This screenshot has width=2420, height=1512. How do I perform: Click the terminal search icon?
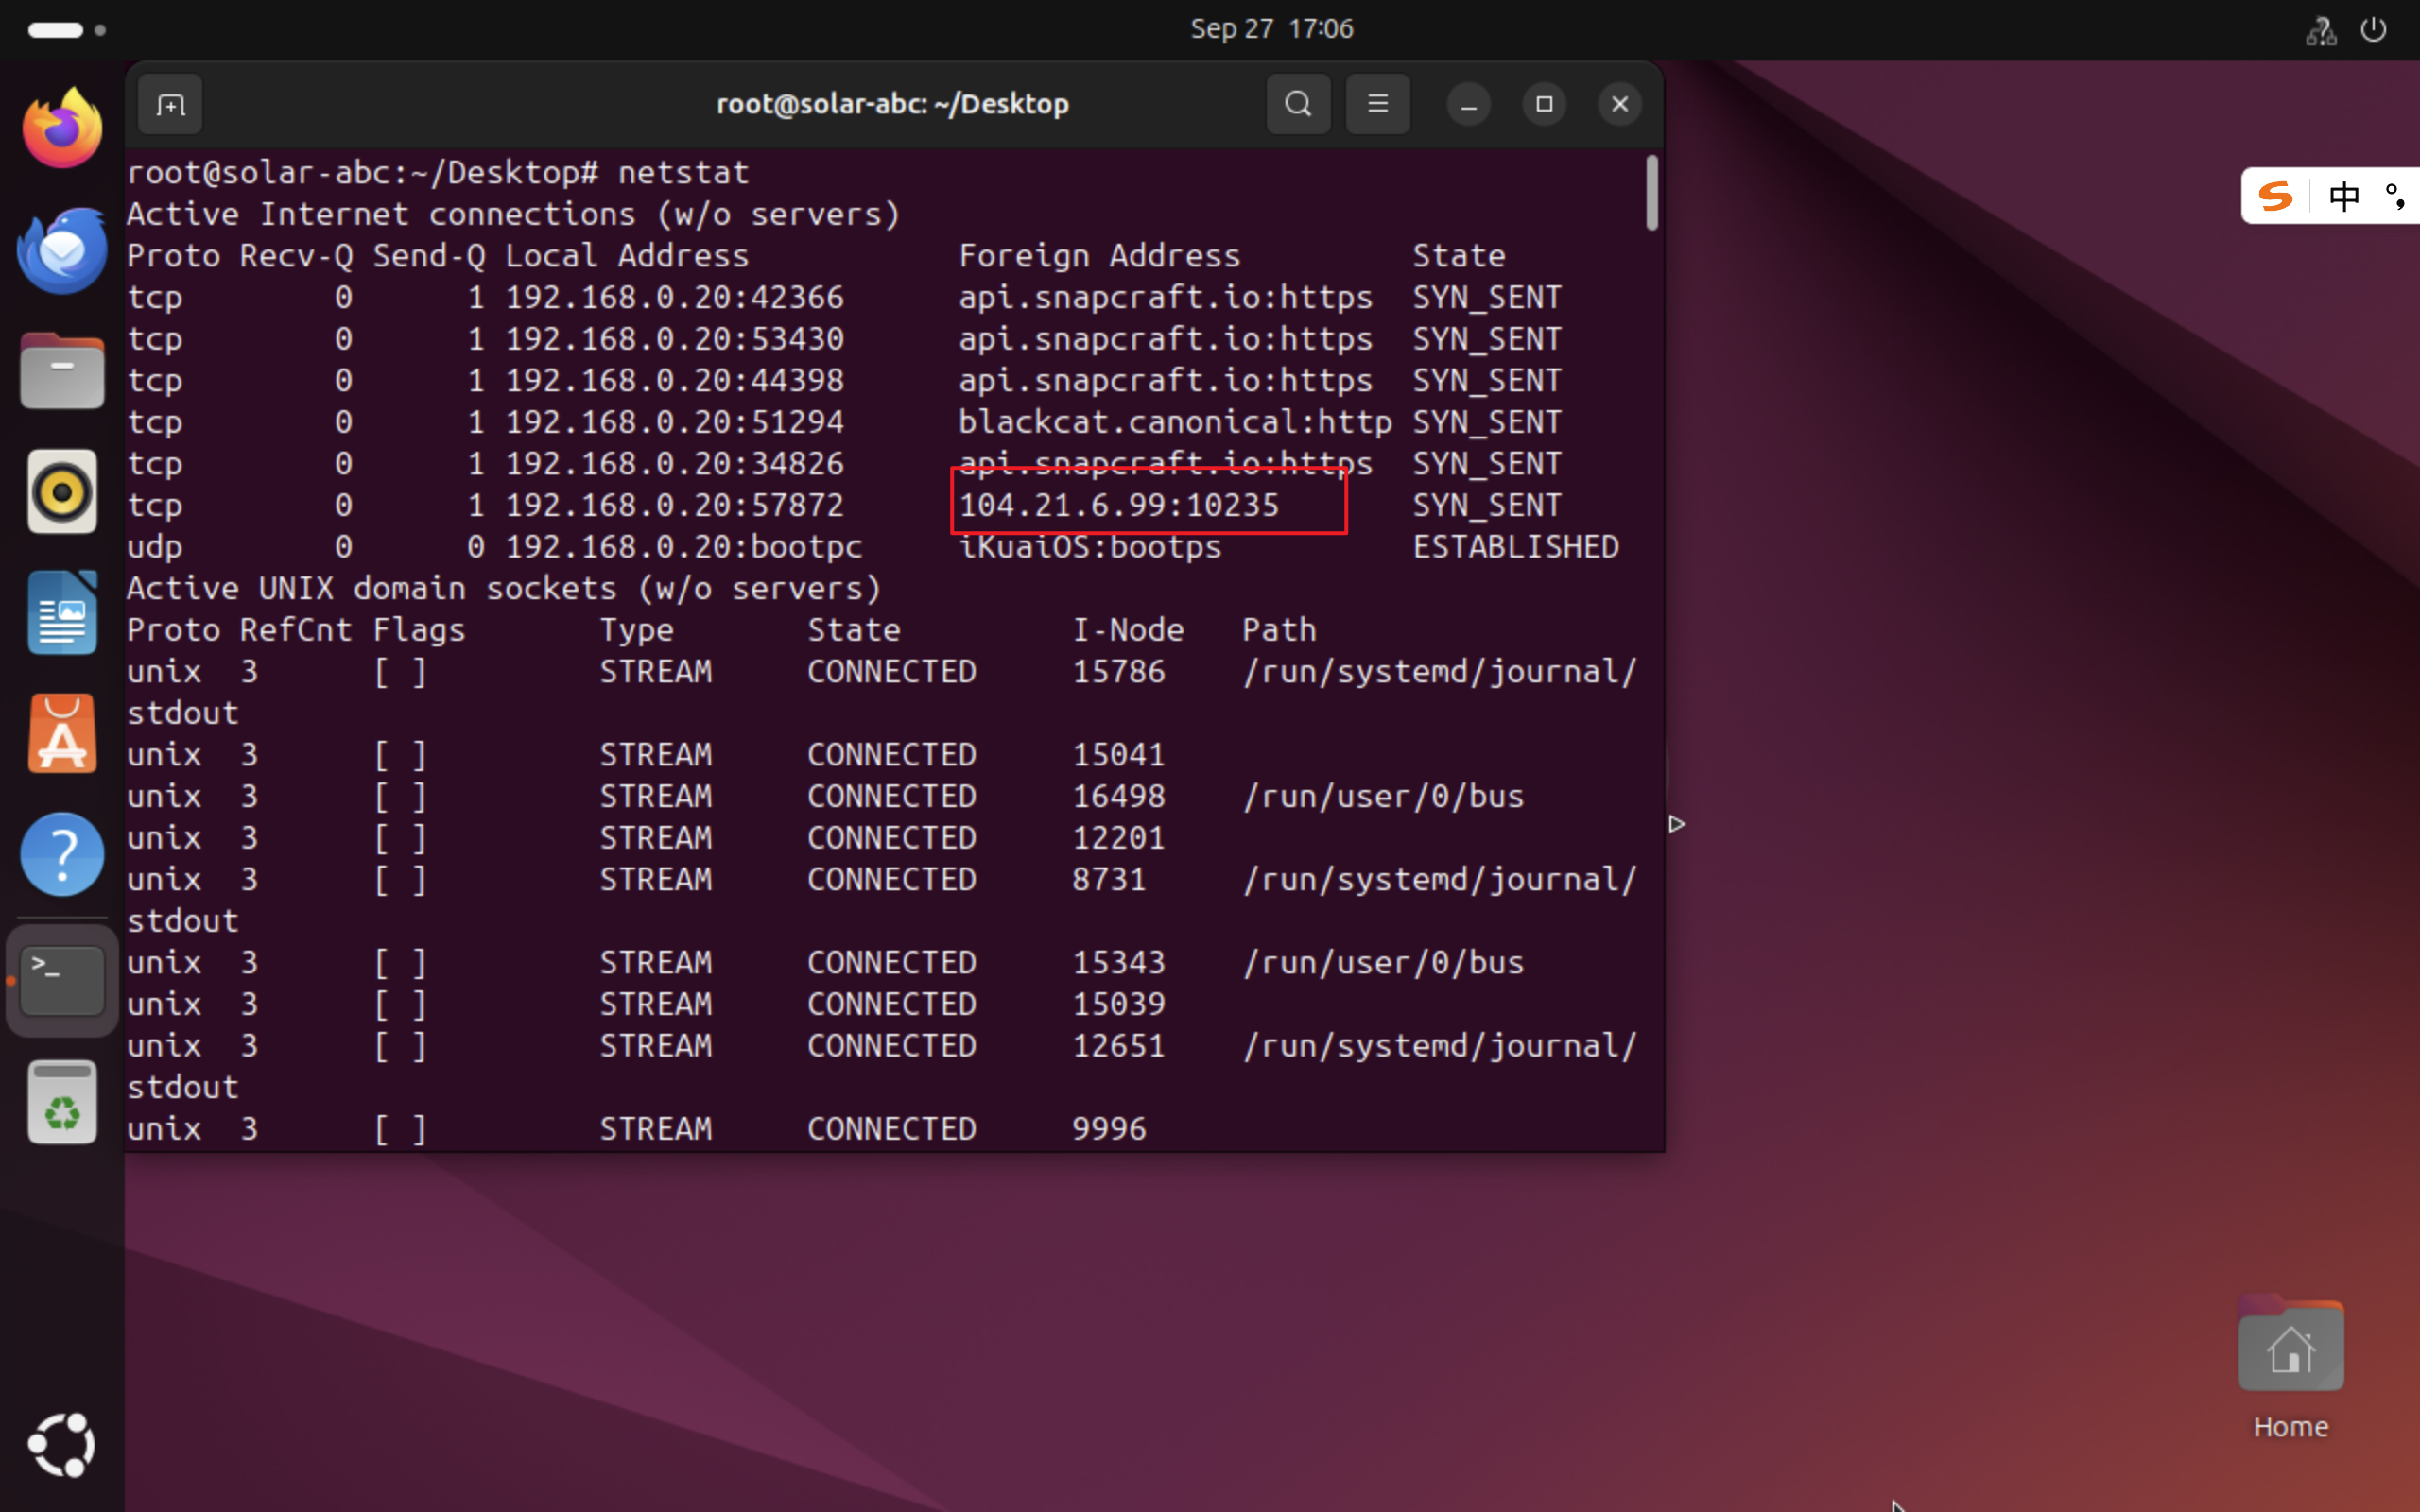(1298, 104)
